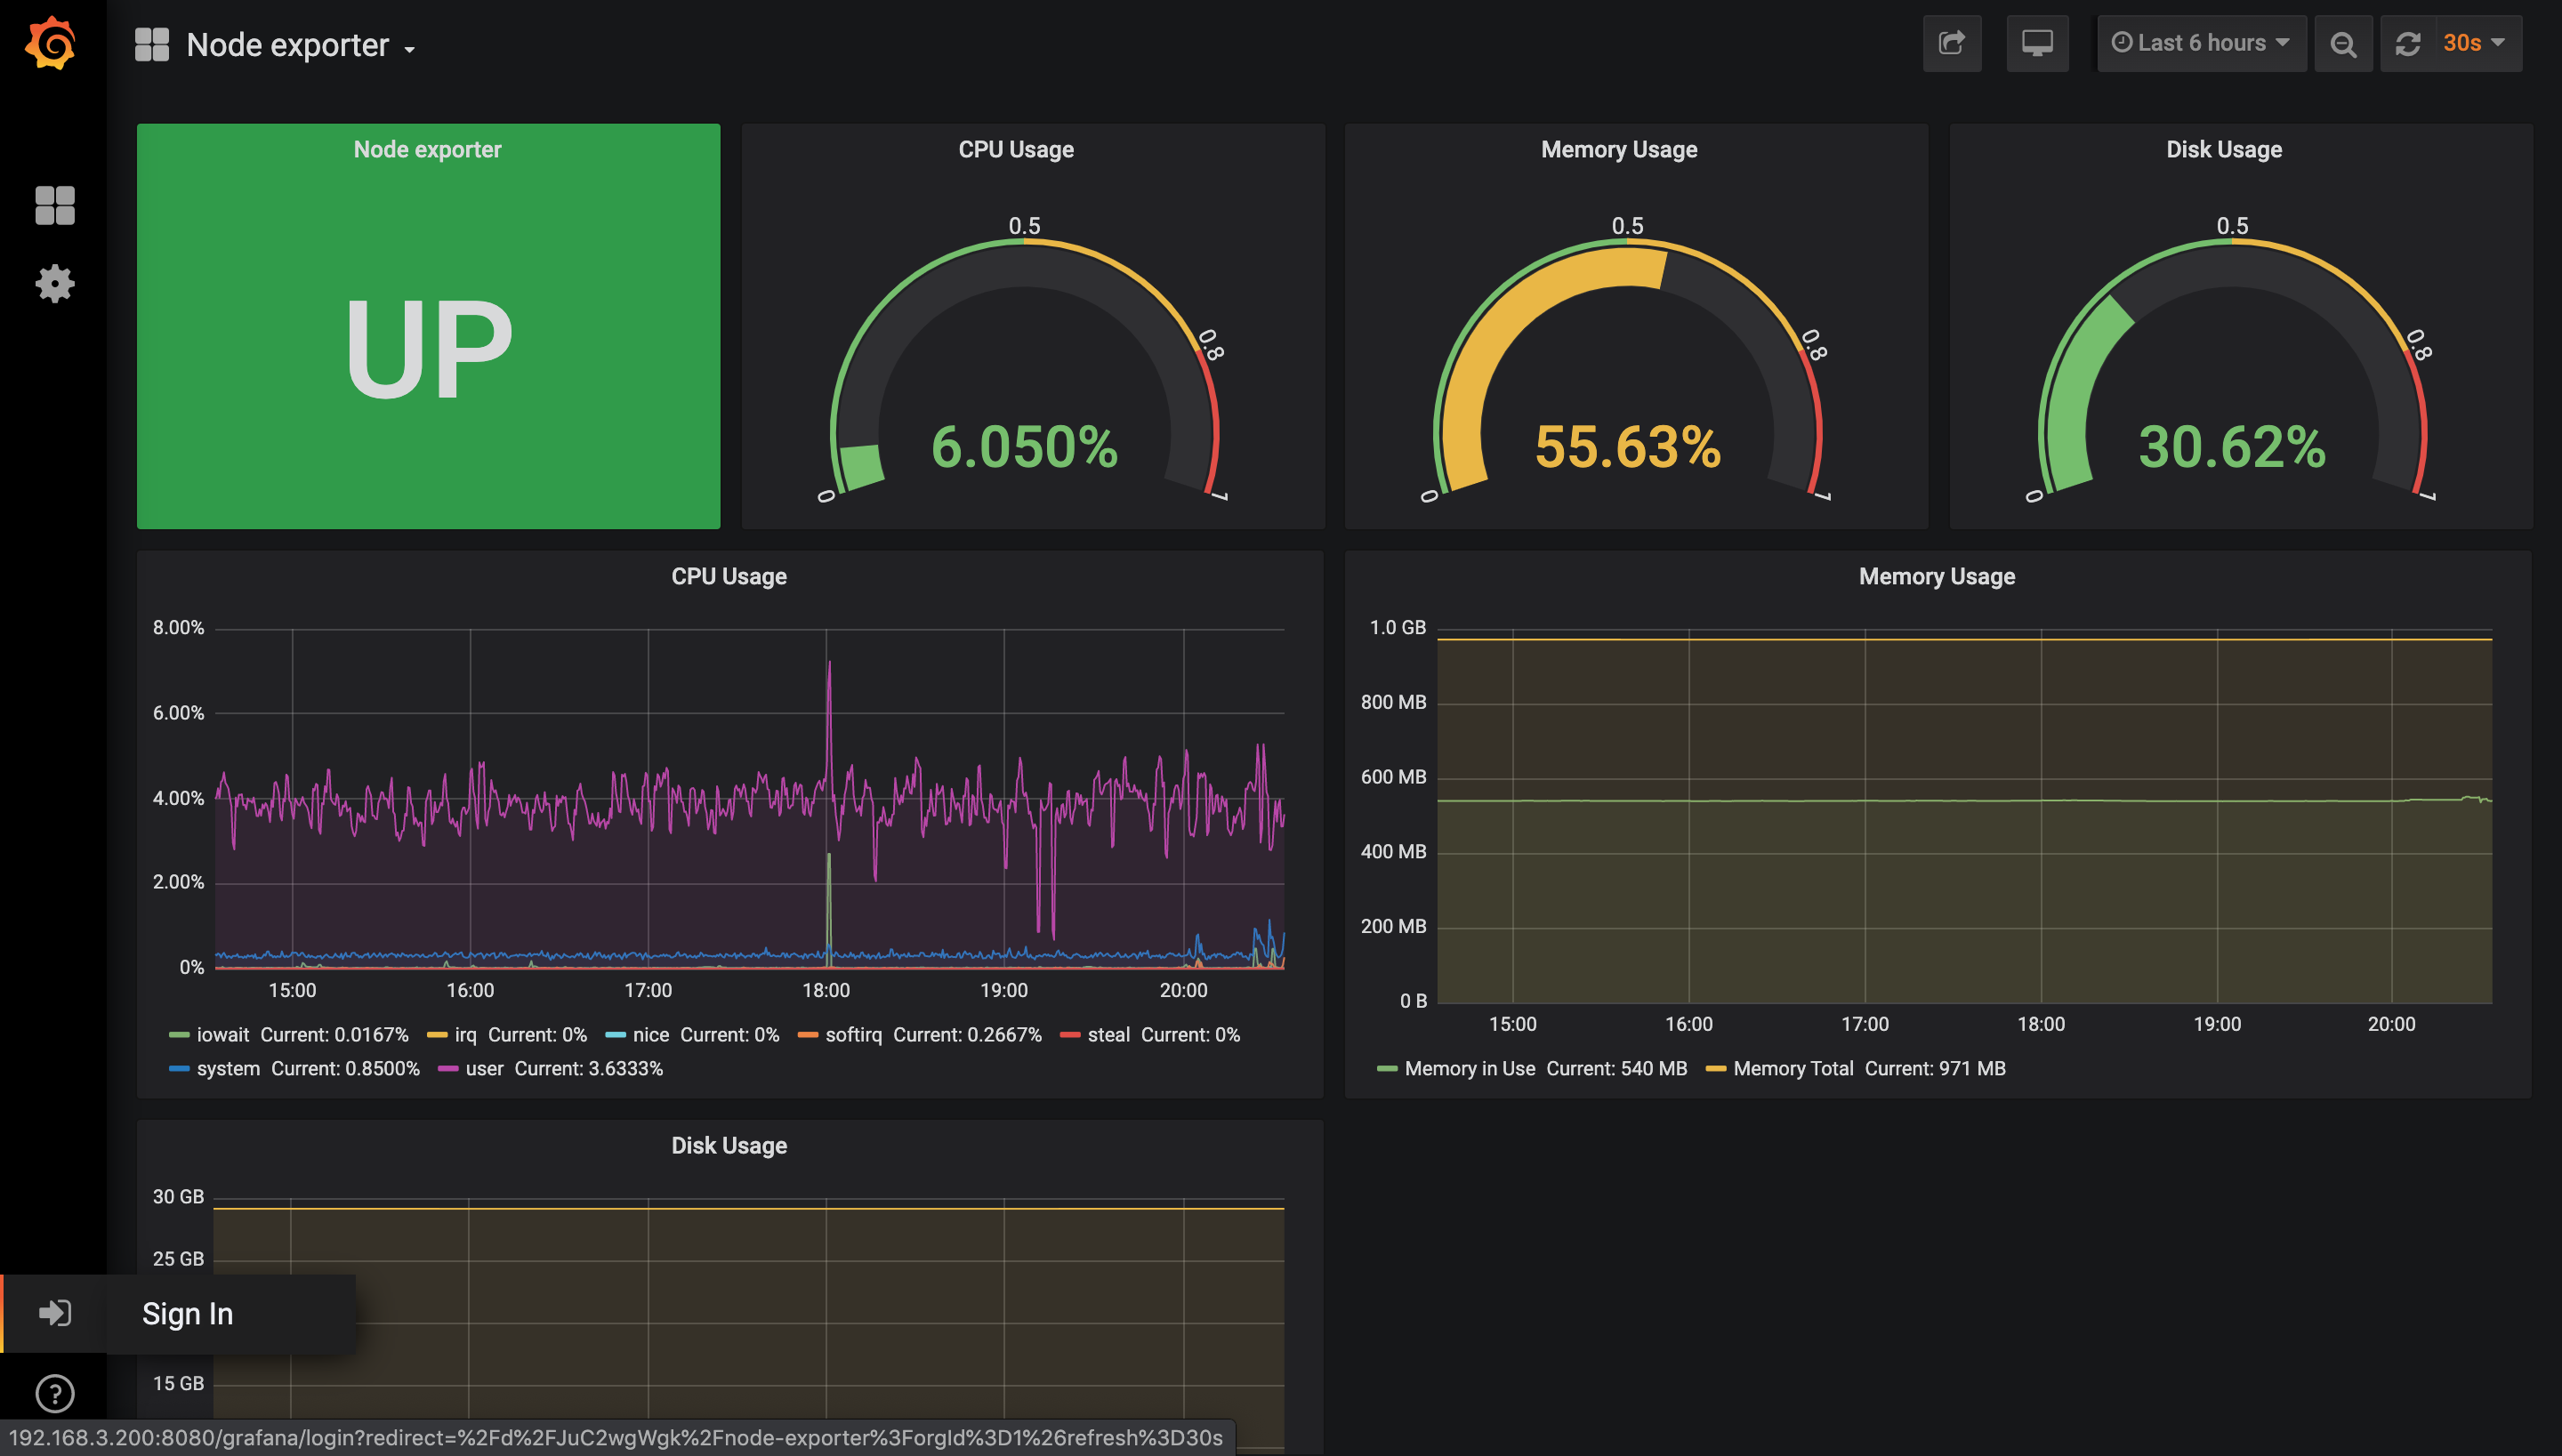The width and height of the screenshot is (2562, 1456).
Task: Toggle the irq series in the legend
Action: point(465,1035)
